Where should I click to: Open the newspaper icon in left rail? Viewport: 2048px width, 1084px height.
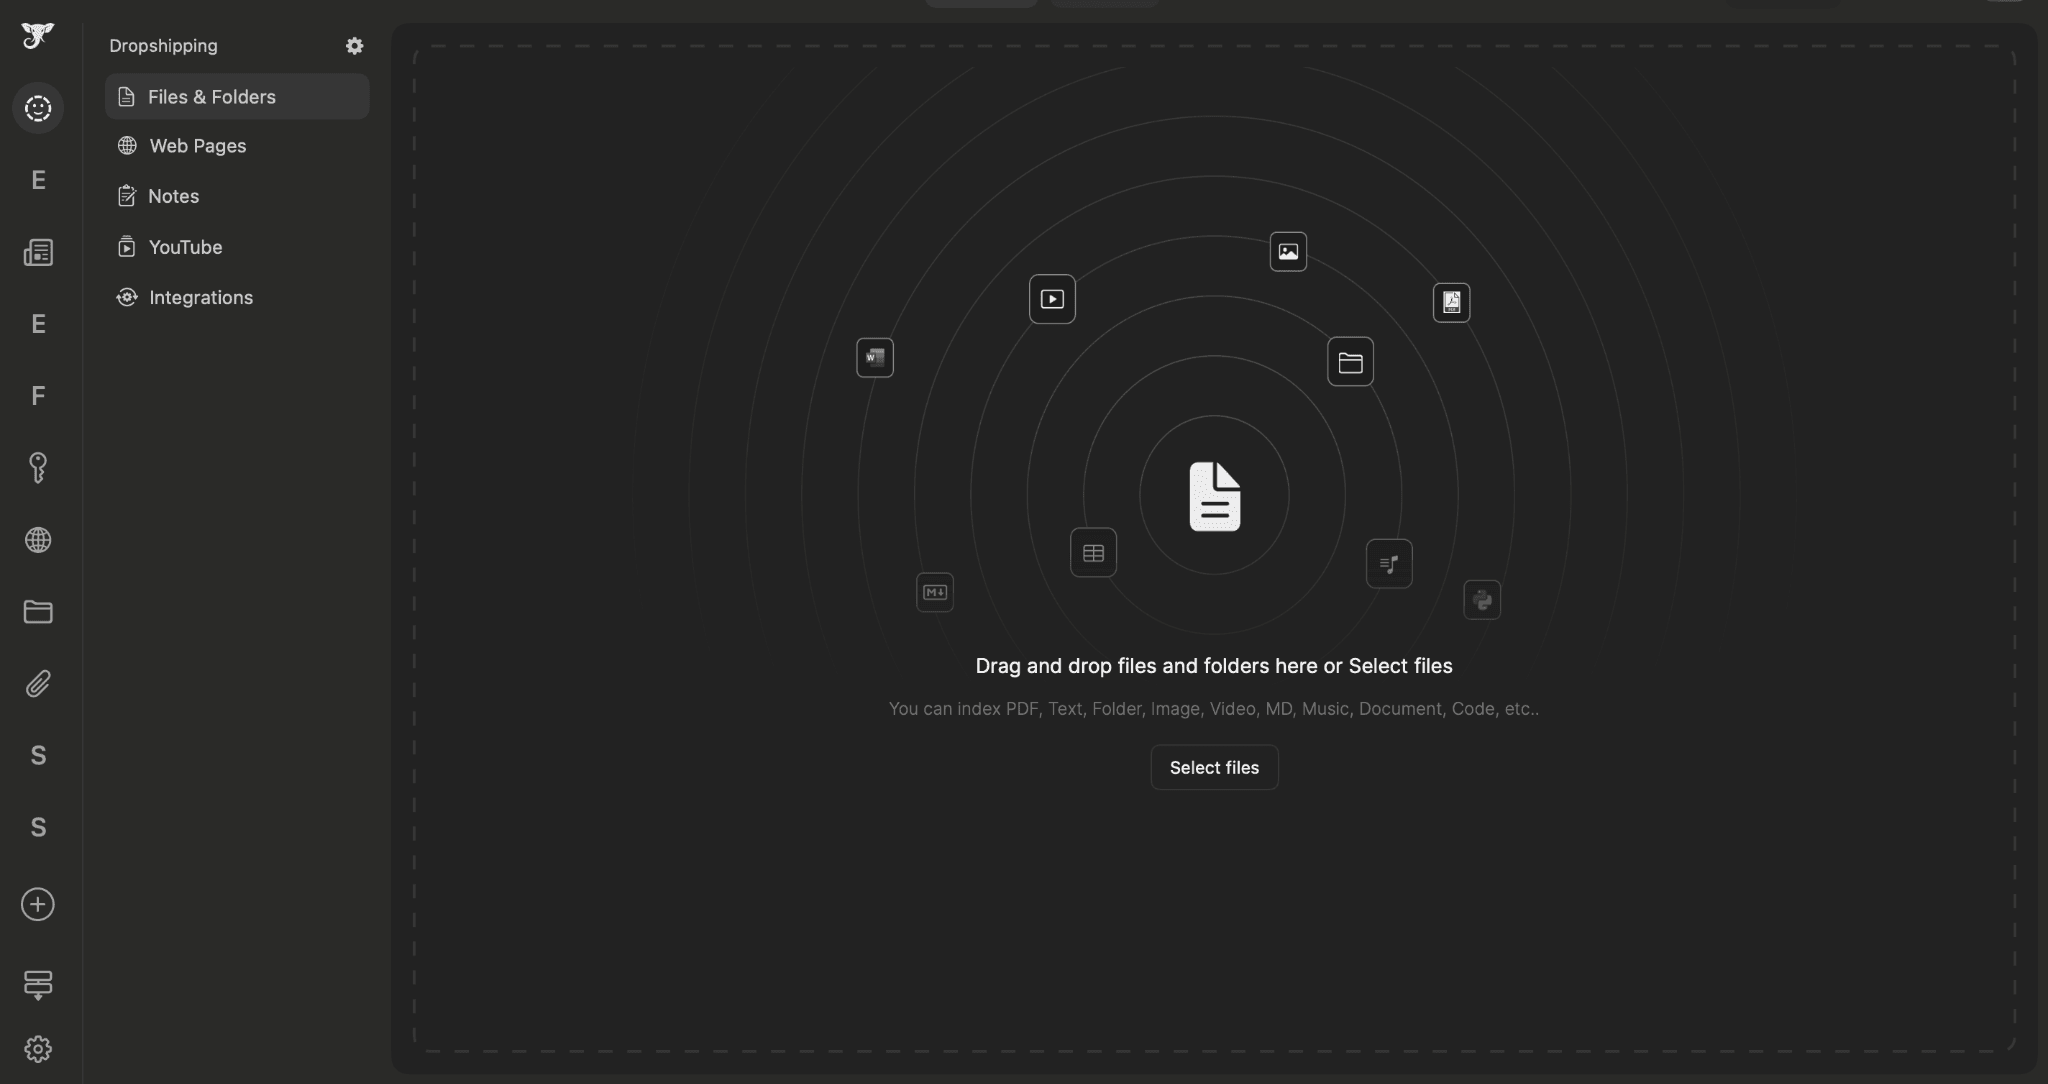(x=38, y=252)
